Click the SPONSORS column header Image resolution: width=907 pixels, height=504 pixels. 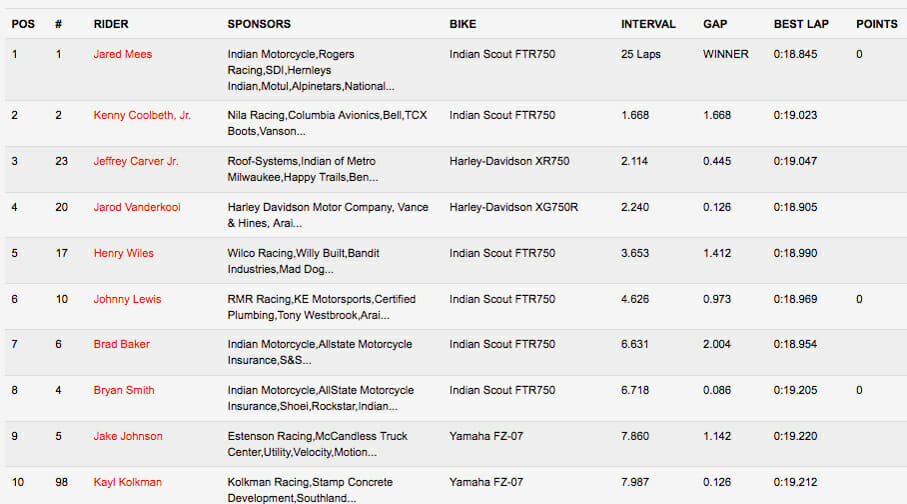259,24
